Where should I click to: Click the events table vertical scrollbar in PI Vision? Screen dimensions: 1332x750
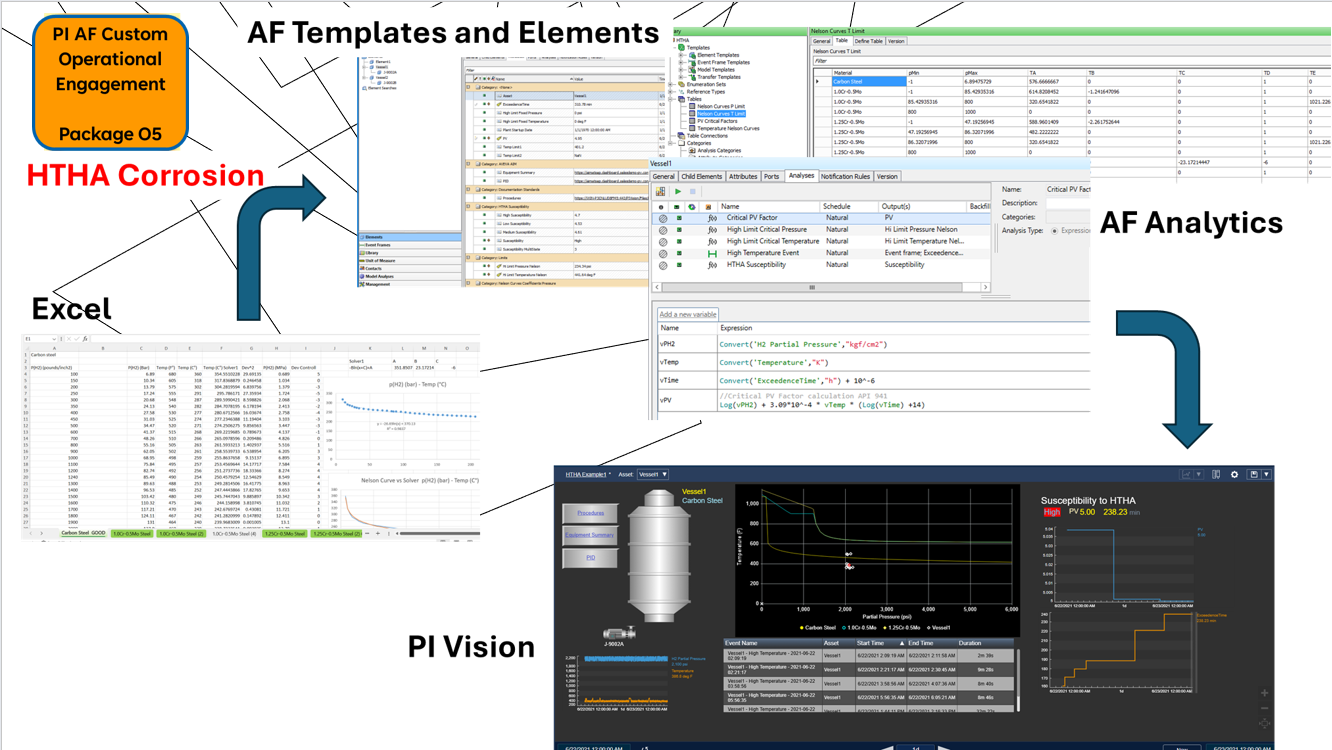pos(1019,679)
